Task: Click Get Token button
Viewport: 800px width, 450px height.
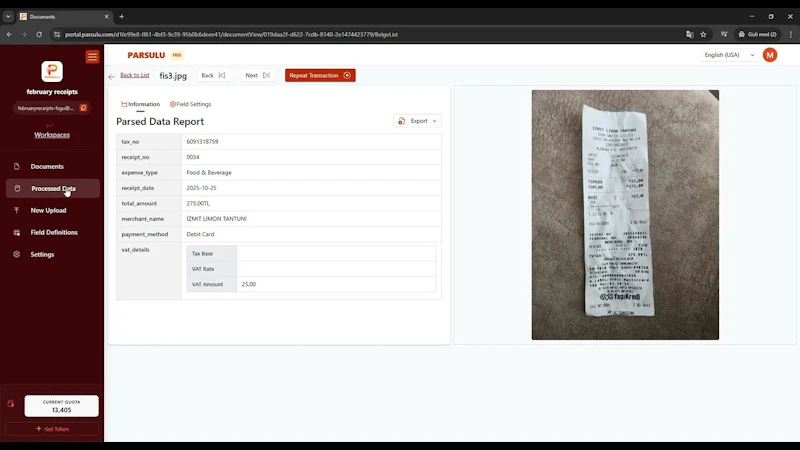Action: coord(52,429)
